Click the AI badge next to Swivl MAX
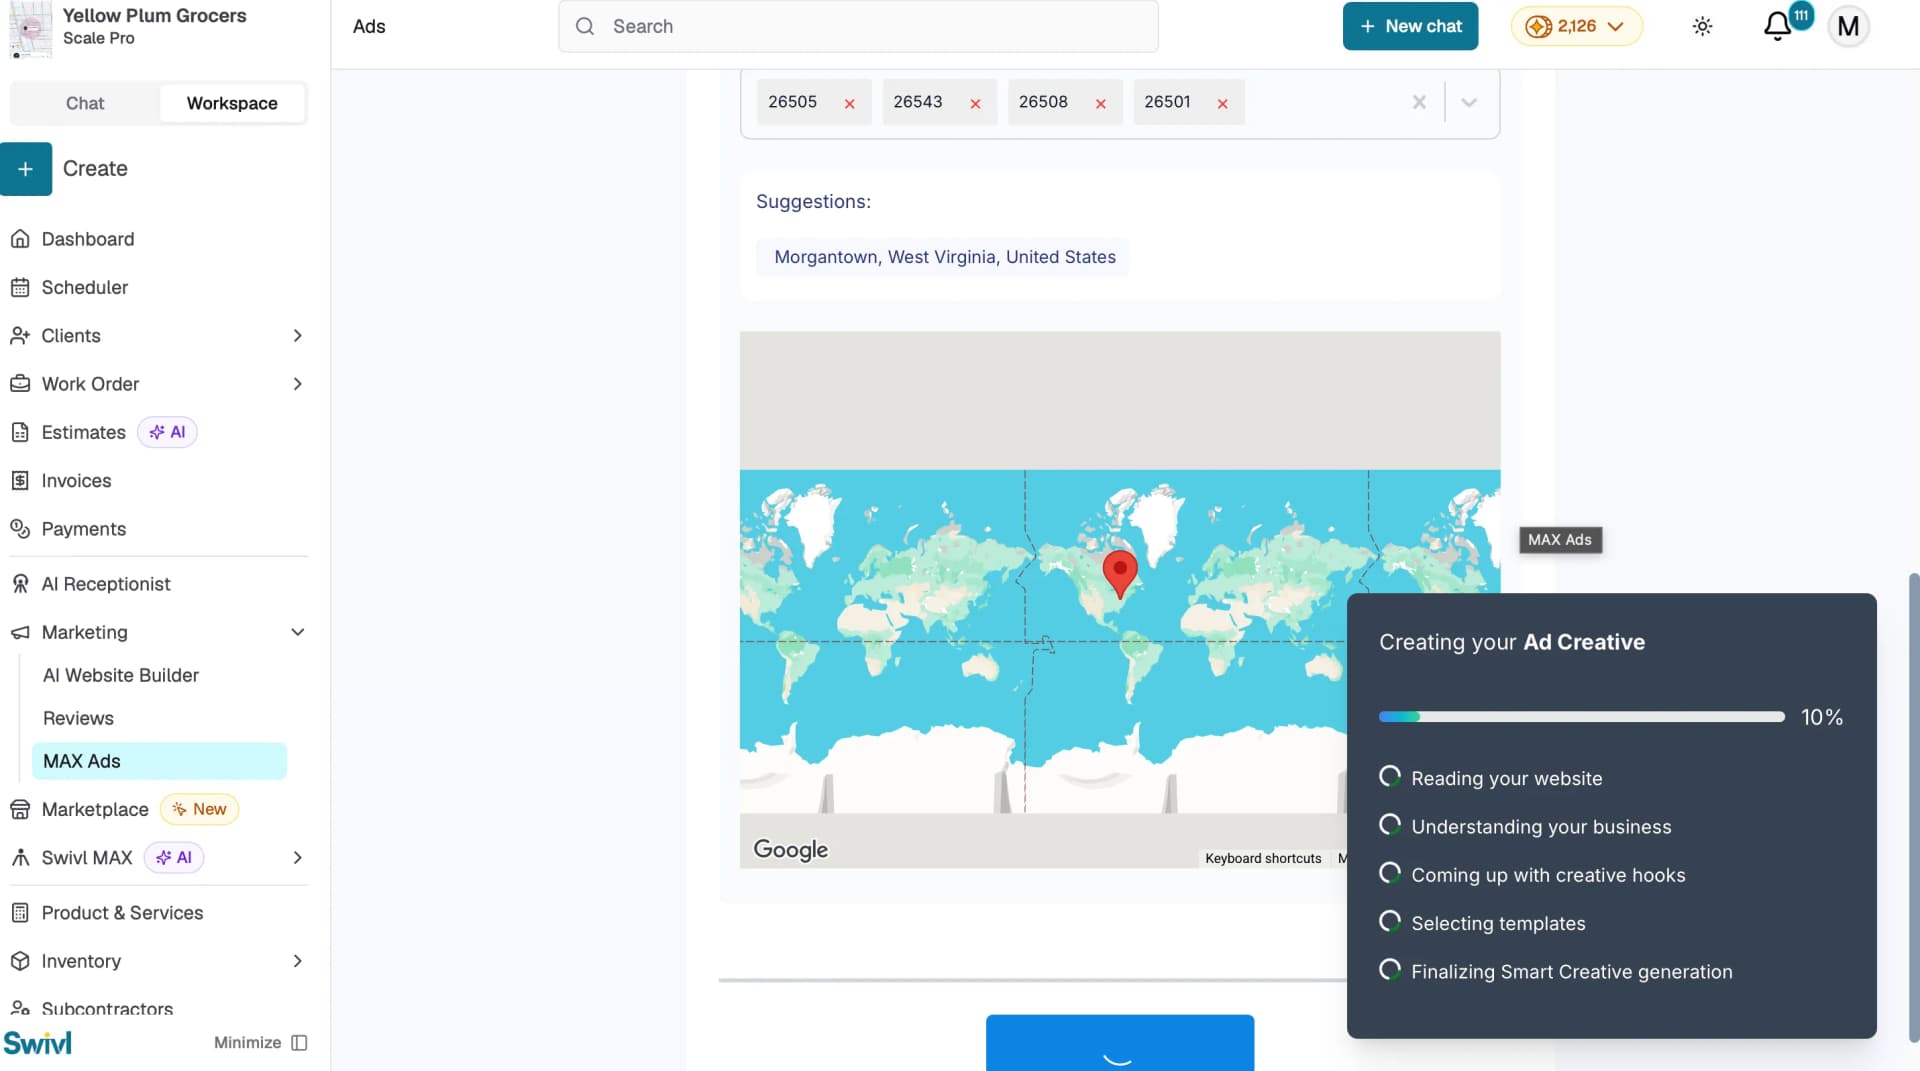The height and width of the screenshot is (1071, 1920). (x=174, y=858)
